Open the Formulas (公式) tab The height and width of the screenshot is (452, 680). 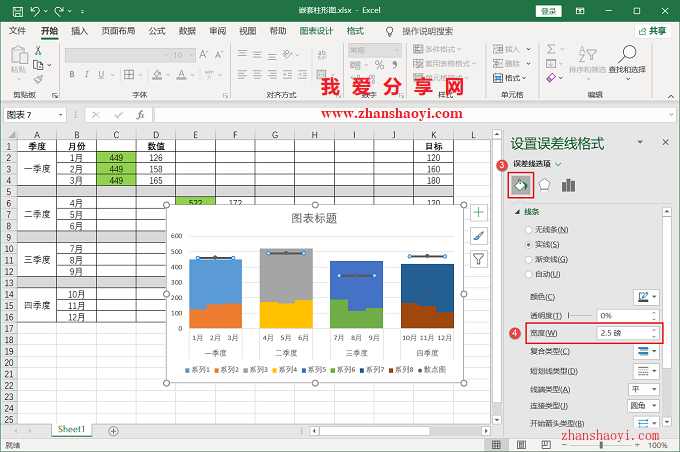(x=157, y=31)
